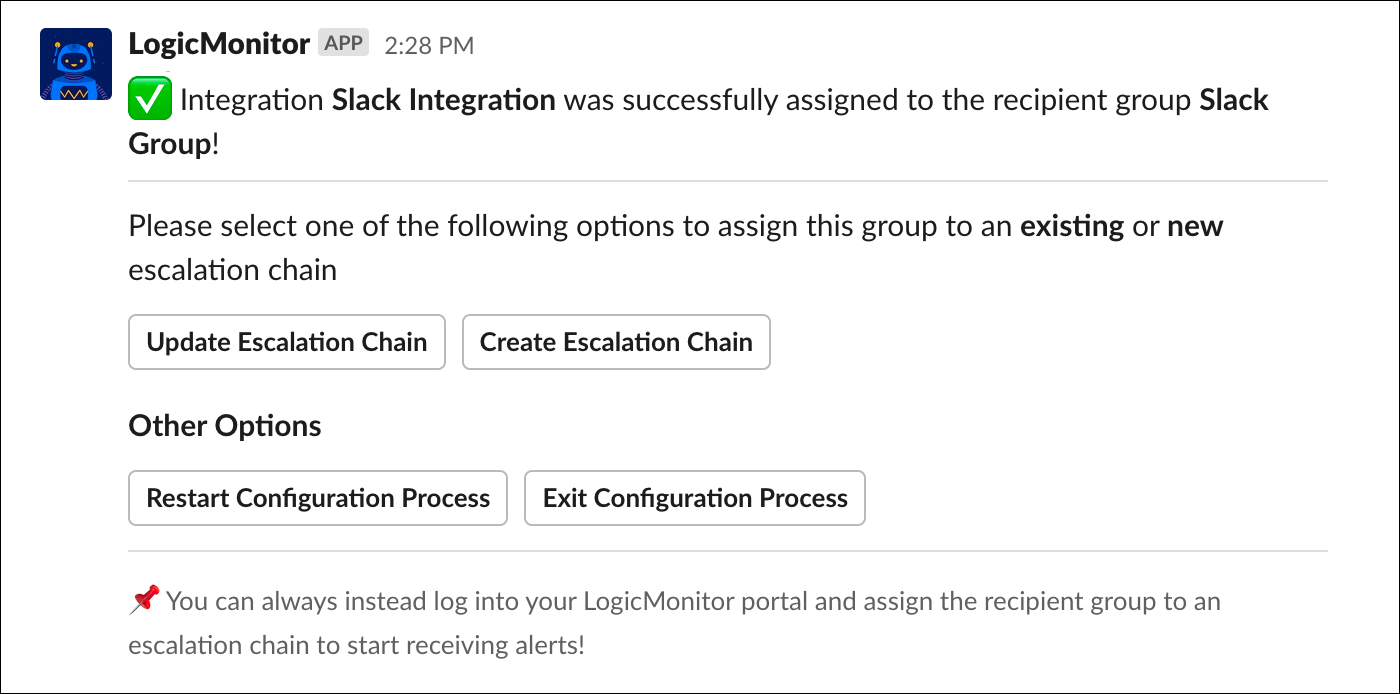Screen dimensions: 1400x694
Task: Select Restart Configuration Process
Action: click(x=318, y=498)
